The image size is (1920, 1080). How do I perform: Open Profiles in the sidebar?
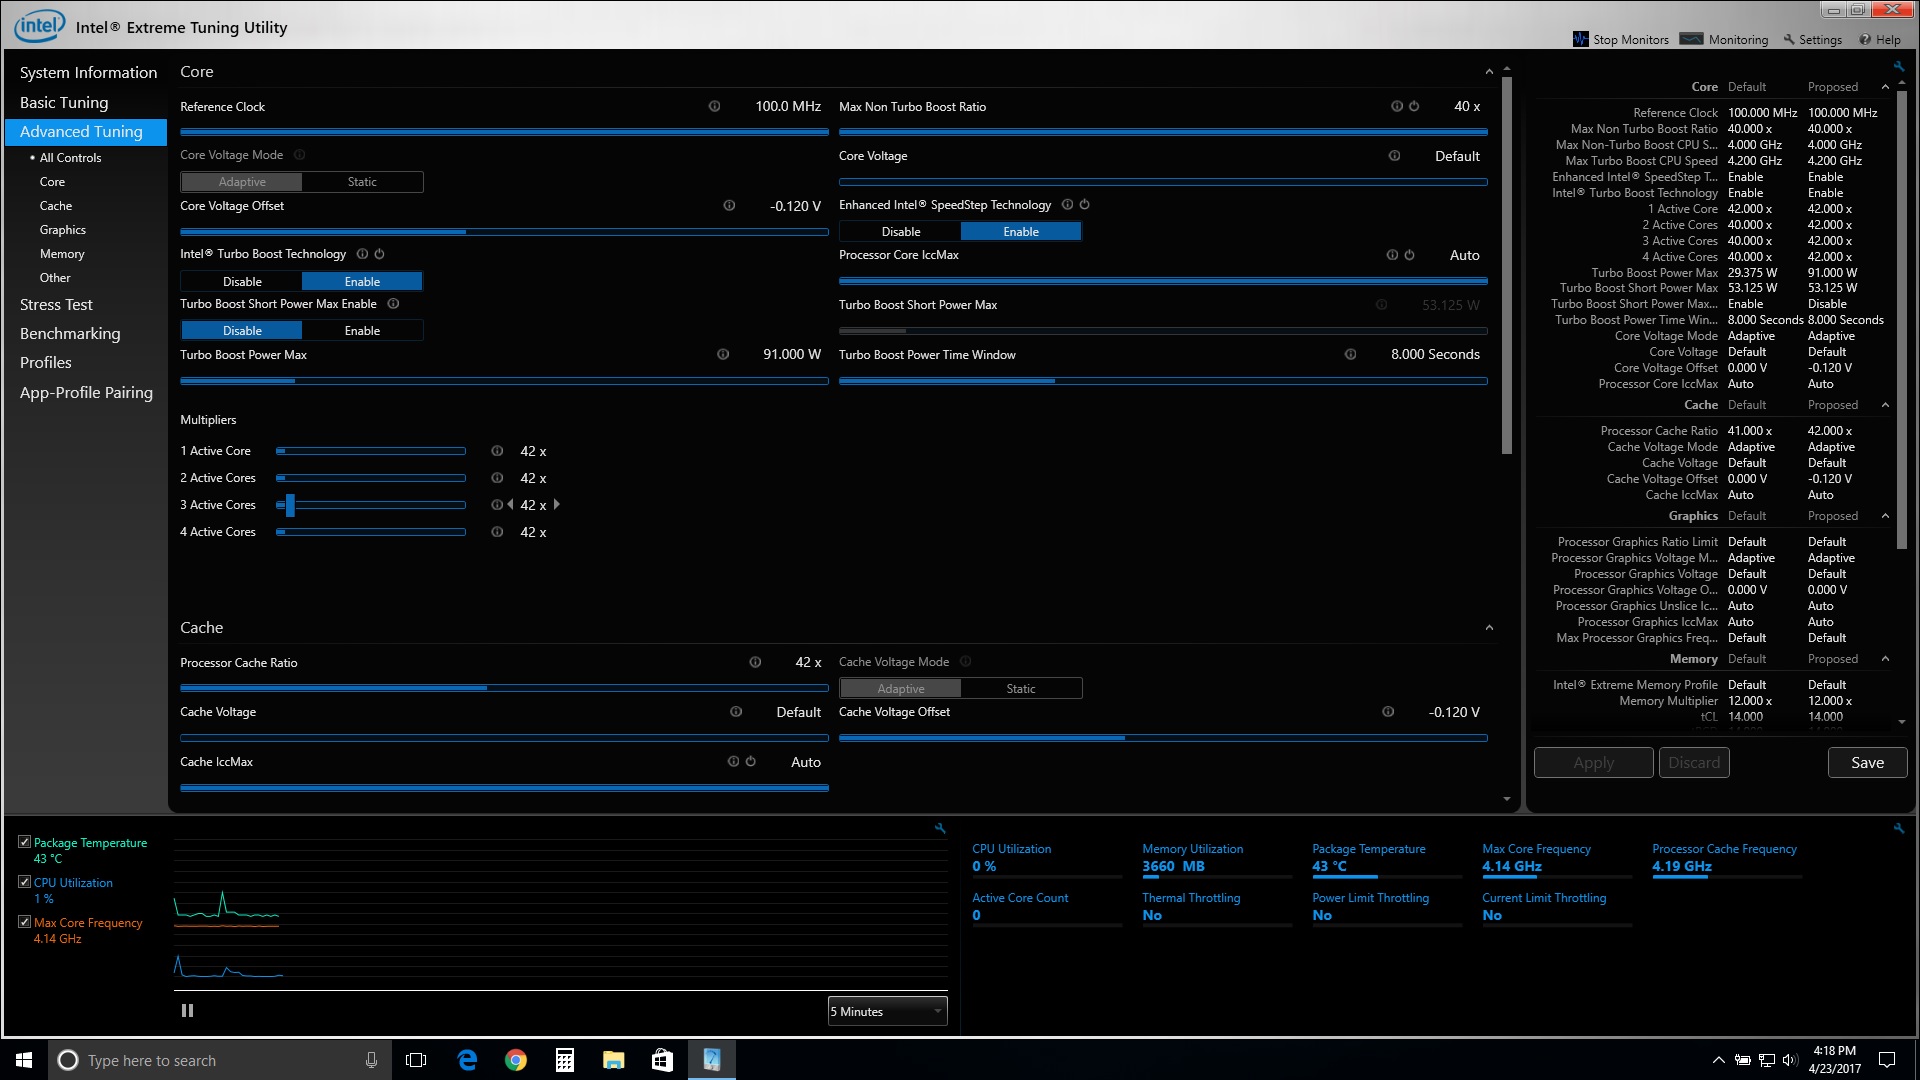point(46,362)
